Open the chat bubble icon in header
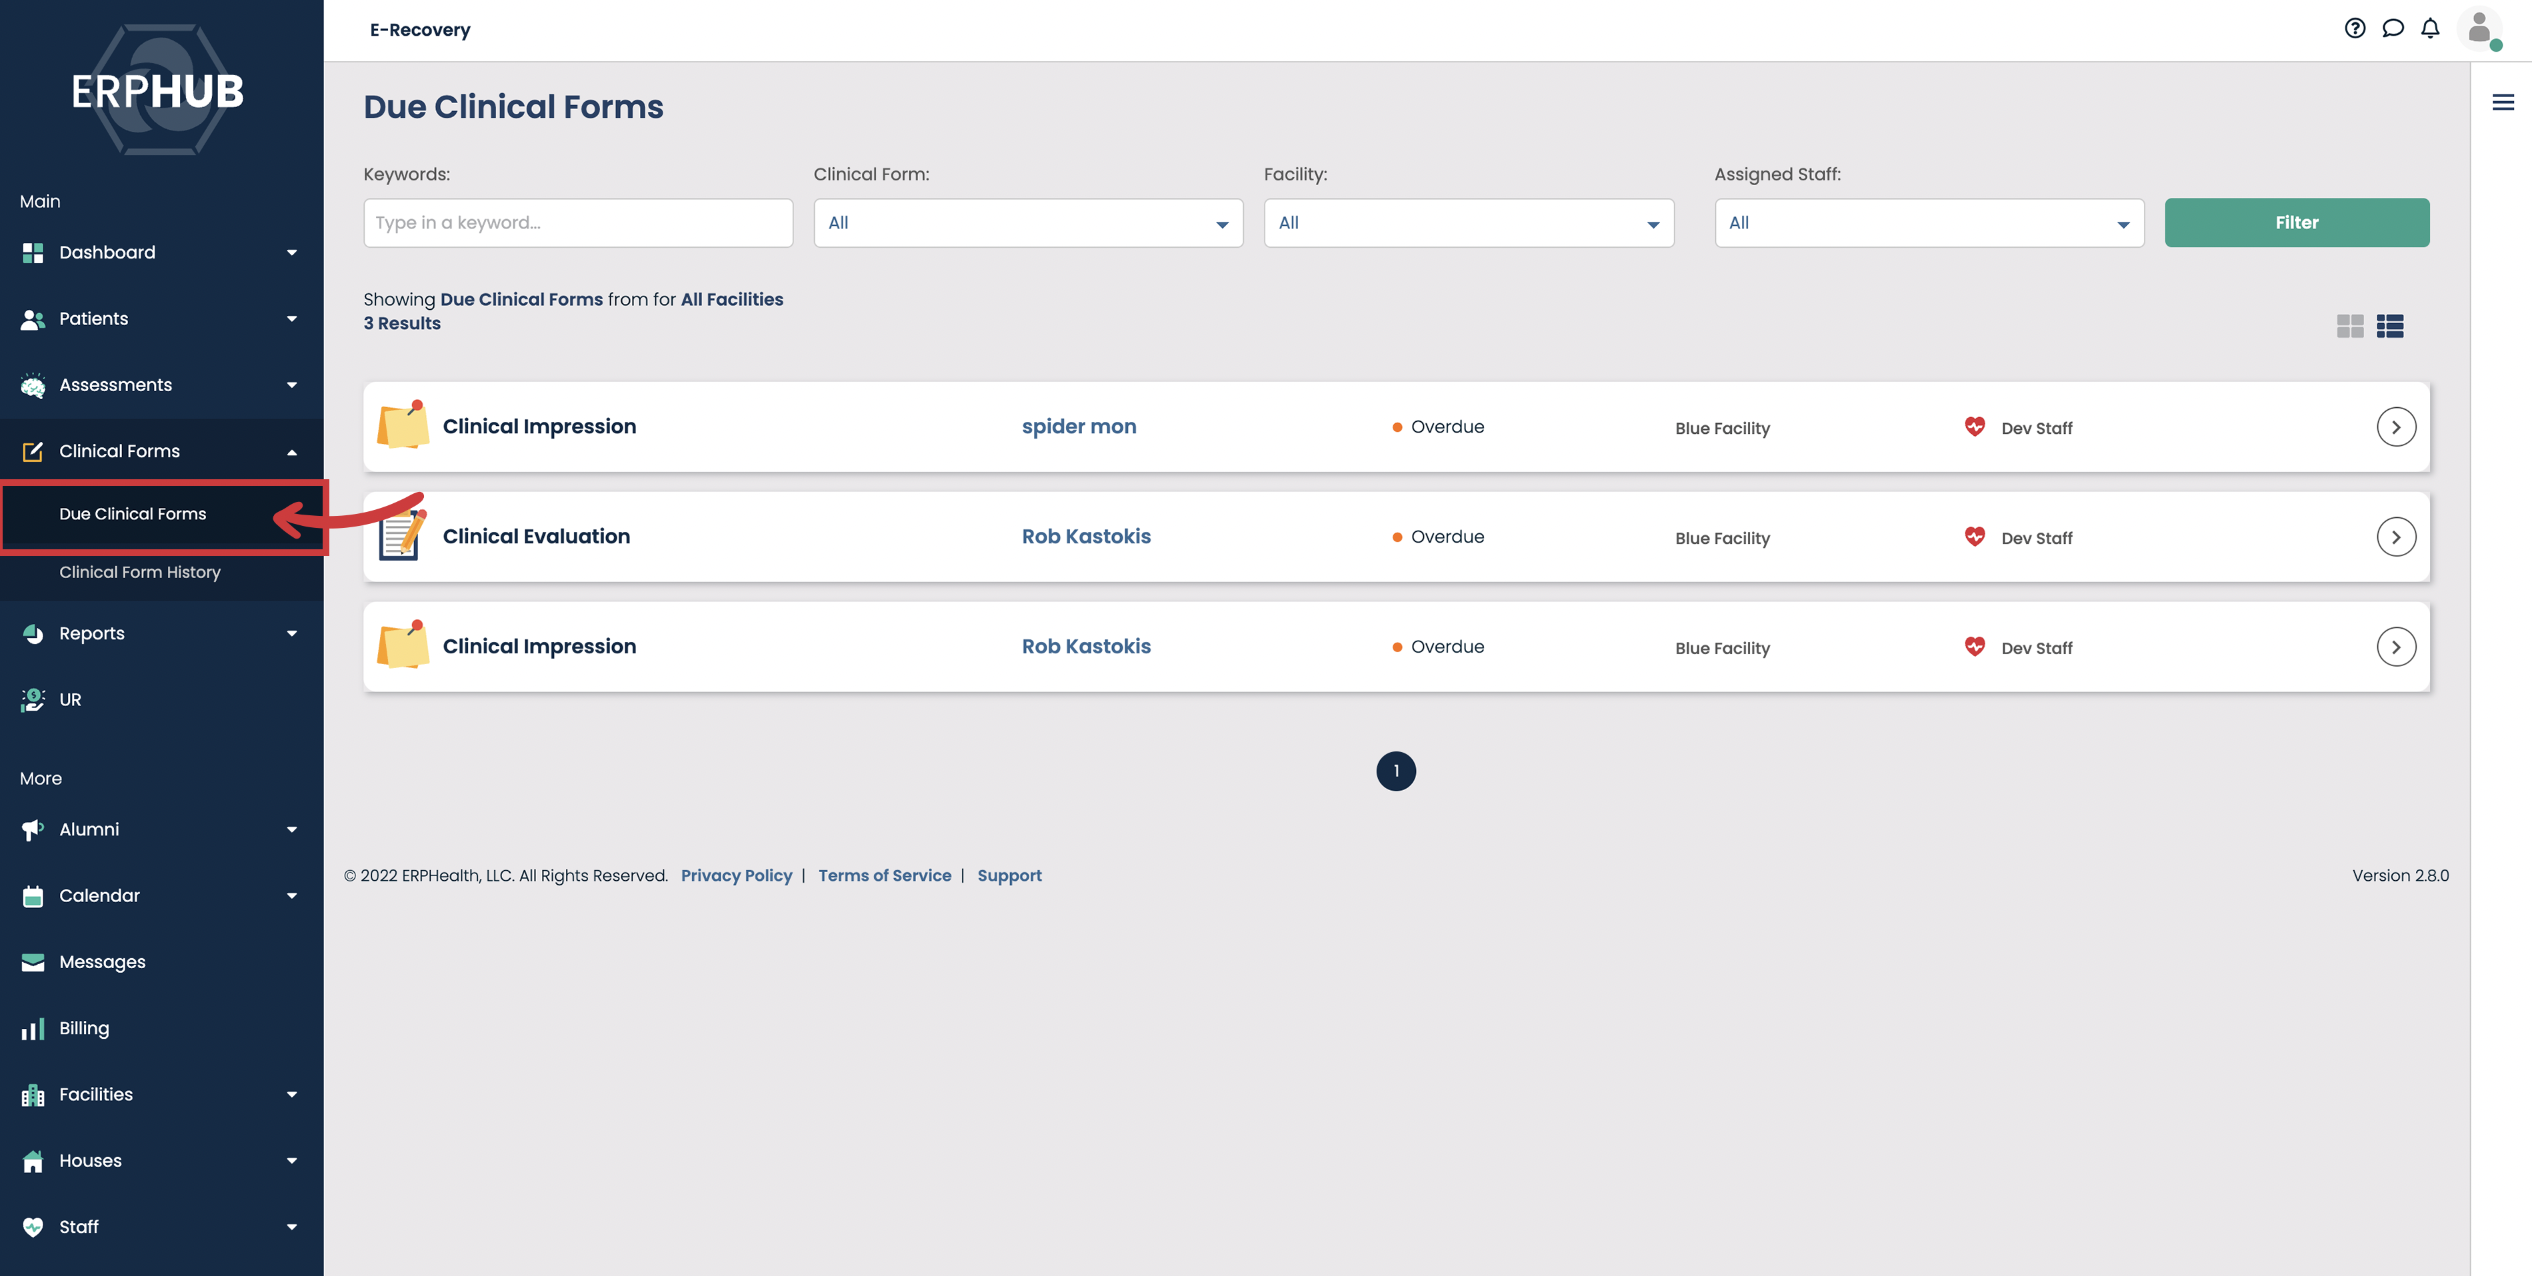The image size is (2532, 1276). click(x=2392, y=28)
